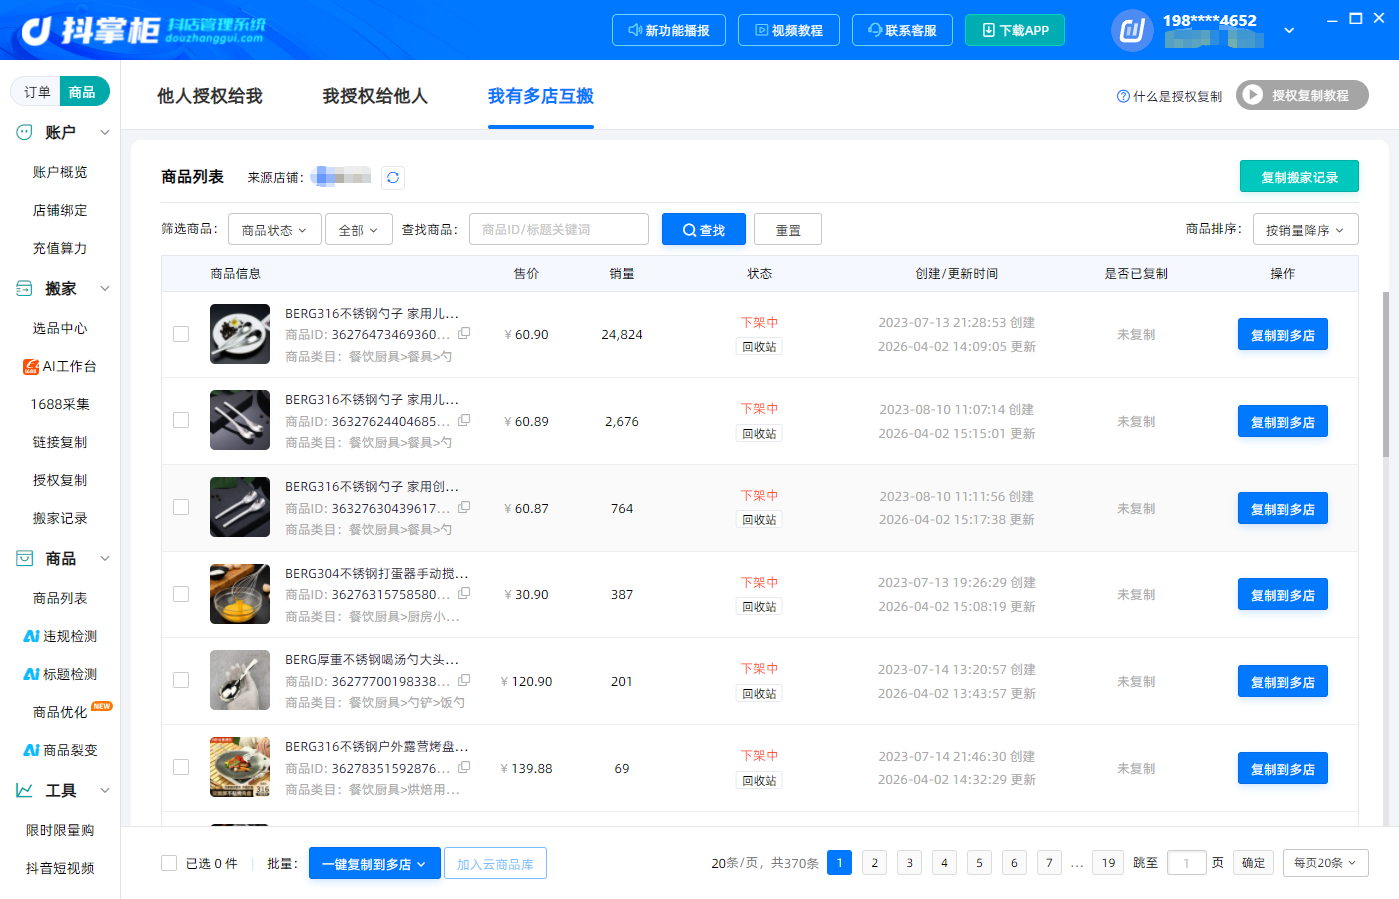Copy product ID 36276315758580 icon
Screen dimensions: 1399x899
click(x=464, y=594)
